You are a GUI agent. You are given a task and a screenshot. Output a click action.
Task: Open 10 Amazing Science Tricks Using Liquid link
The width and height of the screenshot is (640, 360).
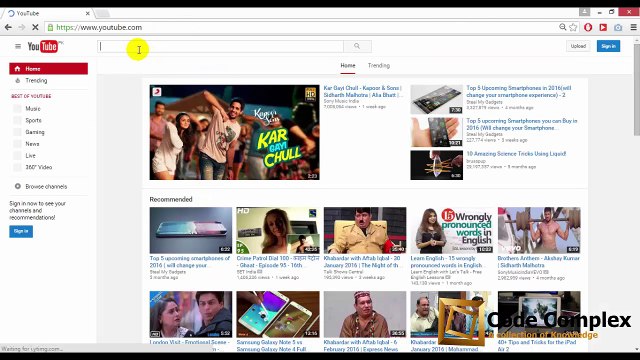point(516,154)
